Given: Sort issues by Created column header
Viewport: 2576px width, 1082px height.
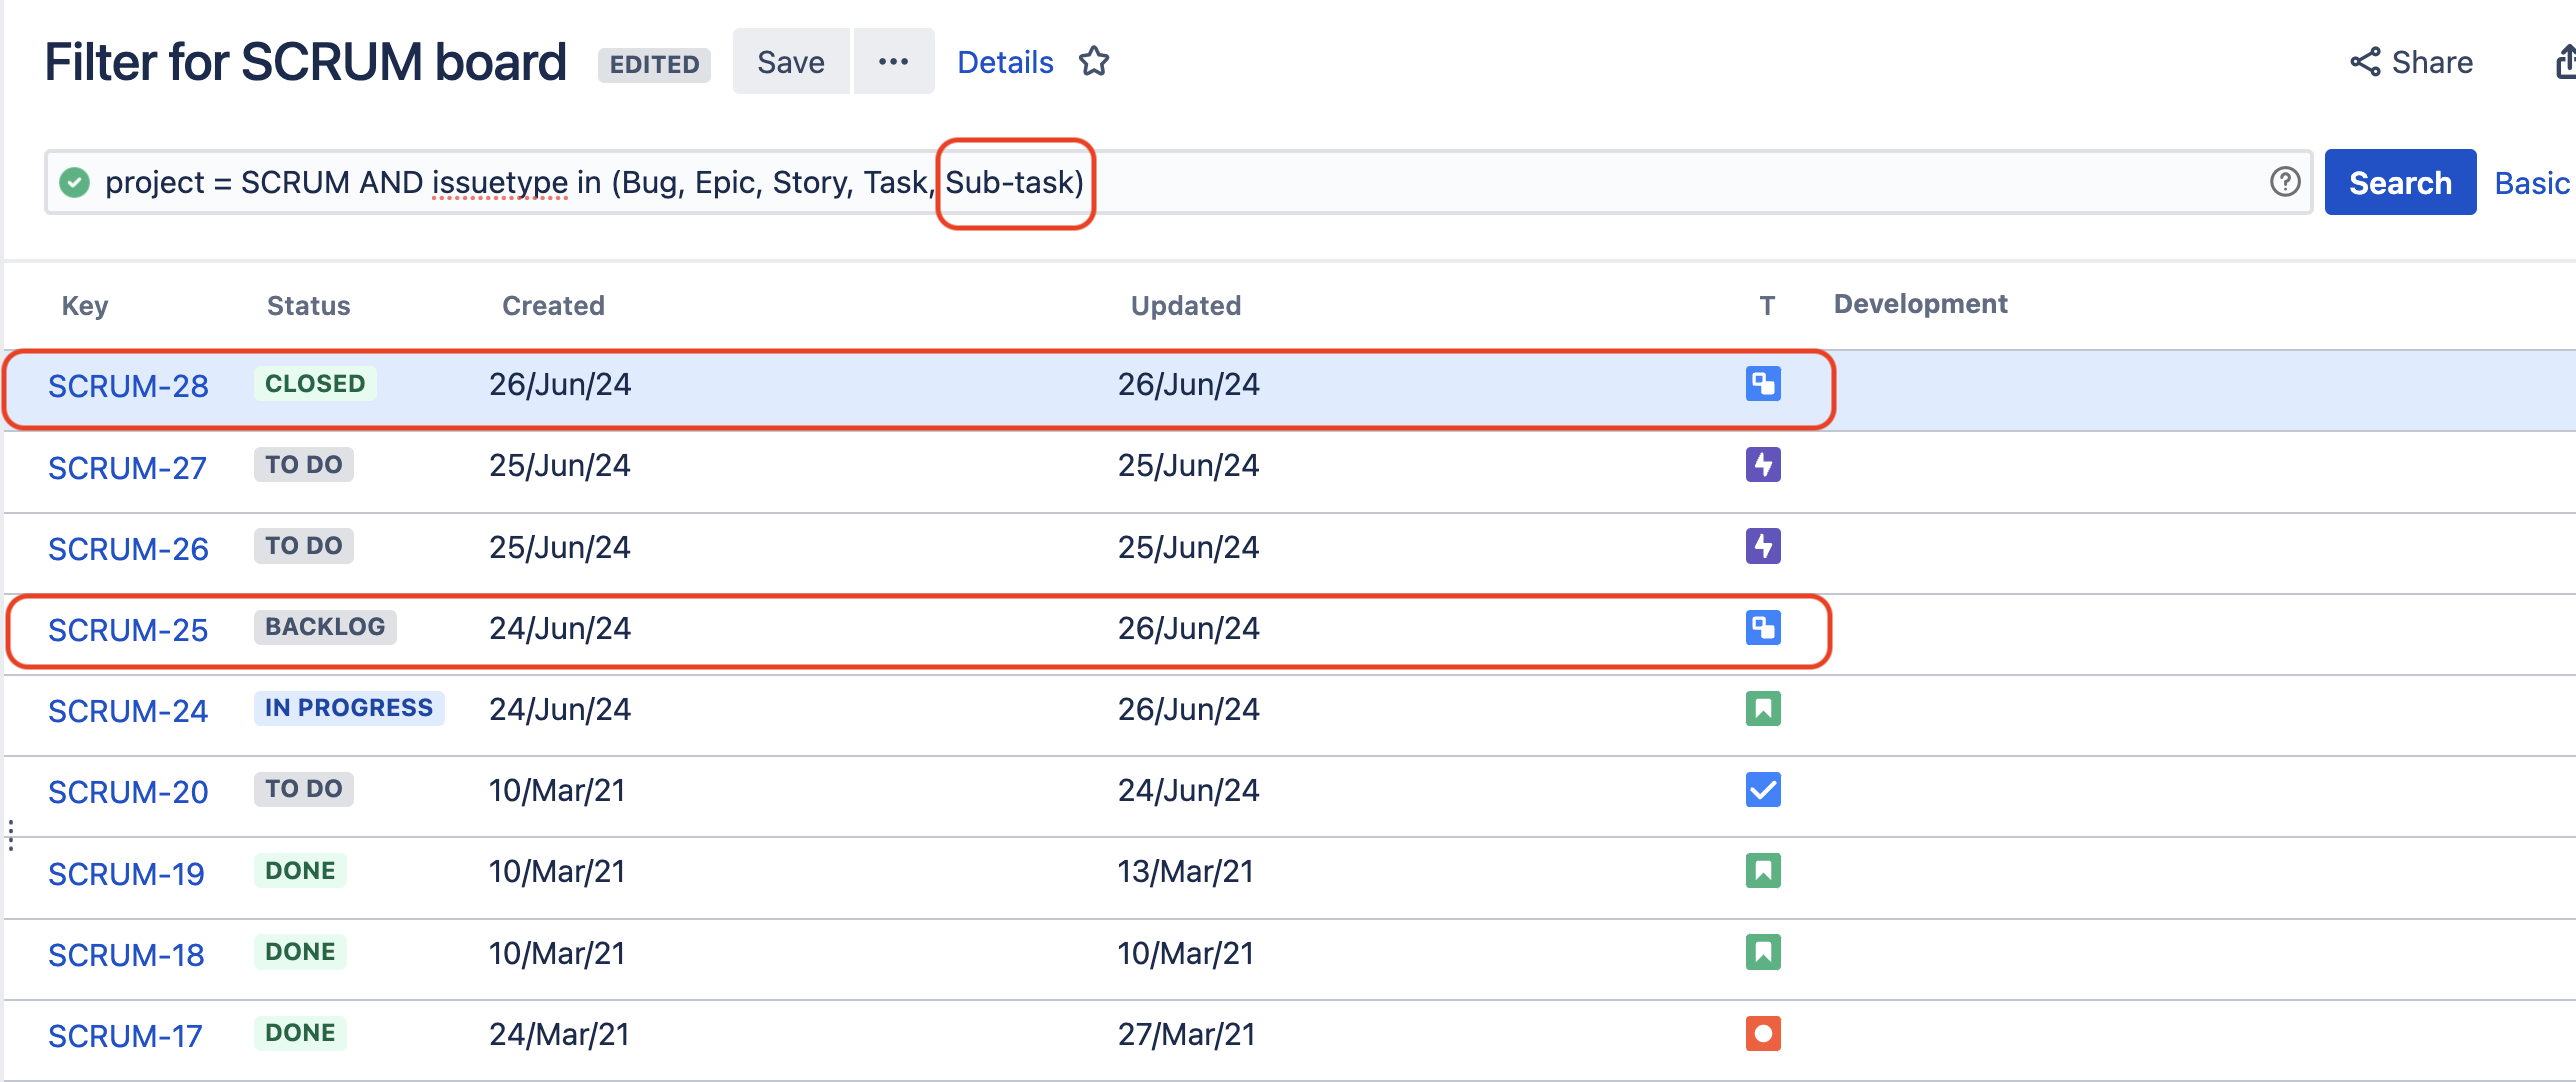Looking at the screenshot, I should (x=553, y=305).
